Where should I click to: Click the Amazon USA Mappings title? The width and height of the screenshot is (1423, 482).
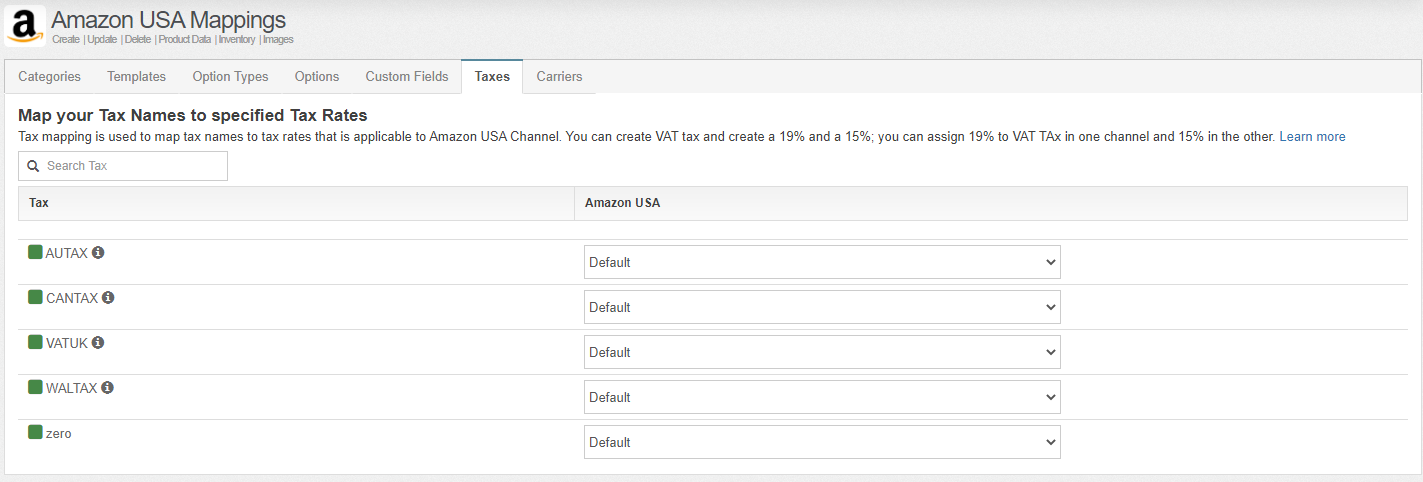click(x=168, y=20)
